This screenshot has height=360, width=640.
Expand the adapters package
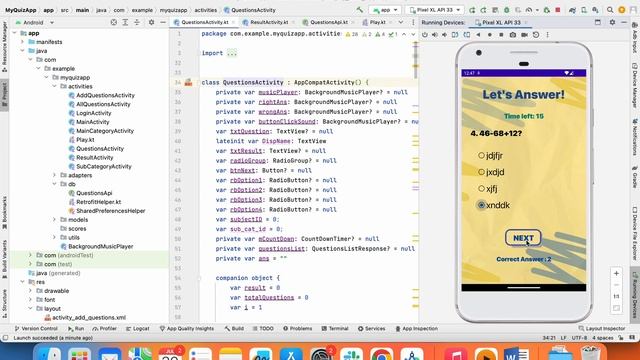click(x=54, y=176)
